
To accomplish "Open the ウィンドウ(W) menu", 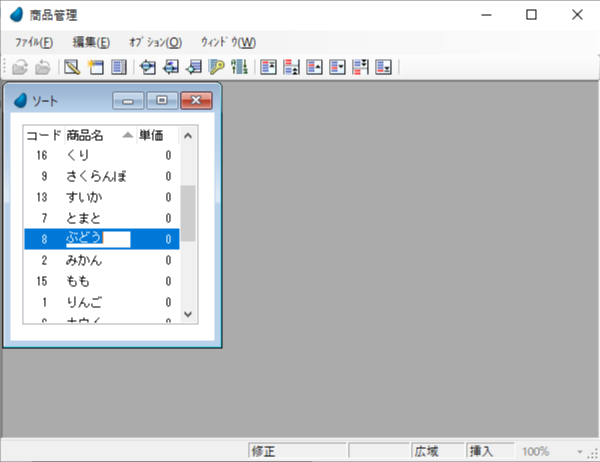I will (228, 42).
